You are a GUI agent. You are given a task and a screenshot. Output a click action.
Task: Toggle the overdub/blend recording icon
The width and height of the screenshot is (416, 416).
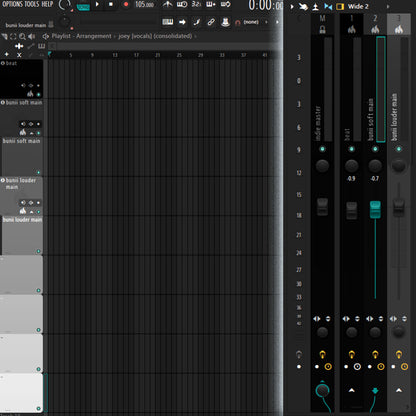pyautogui.click(x=211, y=4)
